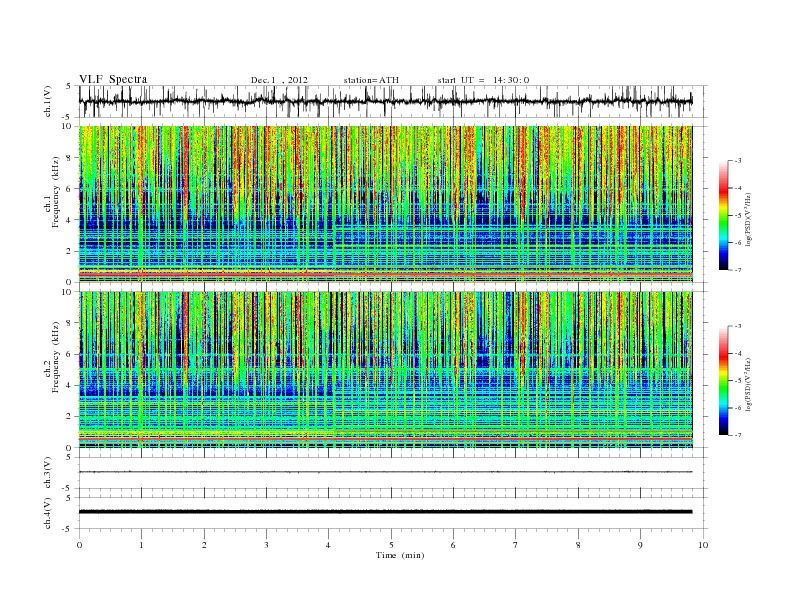792x612 pixels.
Task: Click the thick ch.4 voltage trace
Action: 385,512
